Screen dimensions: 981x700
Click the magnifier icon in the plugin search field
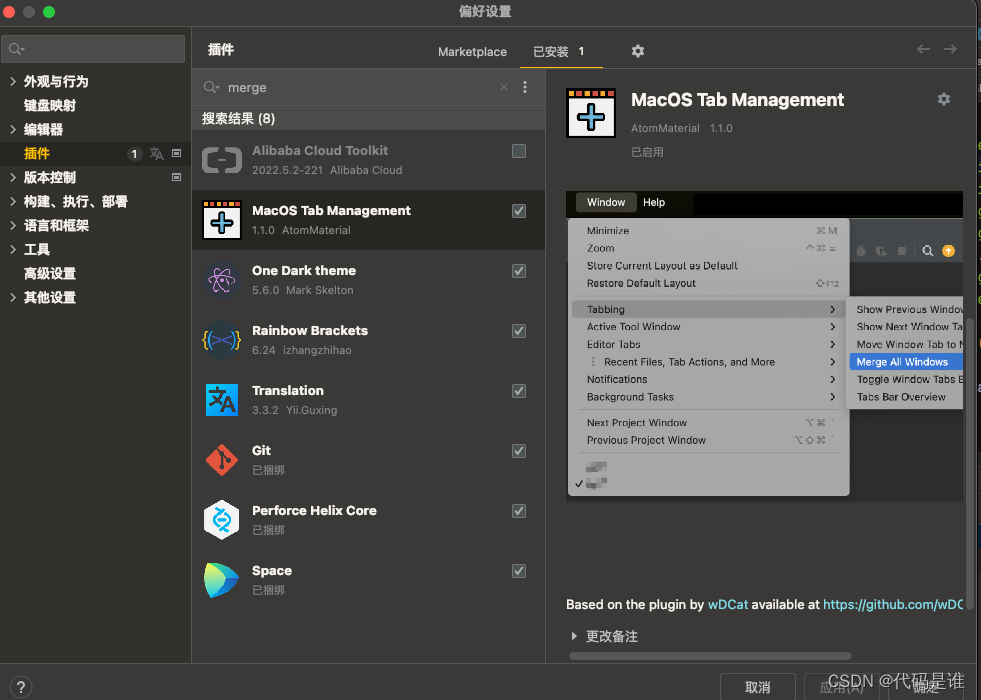click(211, 87)
